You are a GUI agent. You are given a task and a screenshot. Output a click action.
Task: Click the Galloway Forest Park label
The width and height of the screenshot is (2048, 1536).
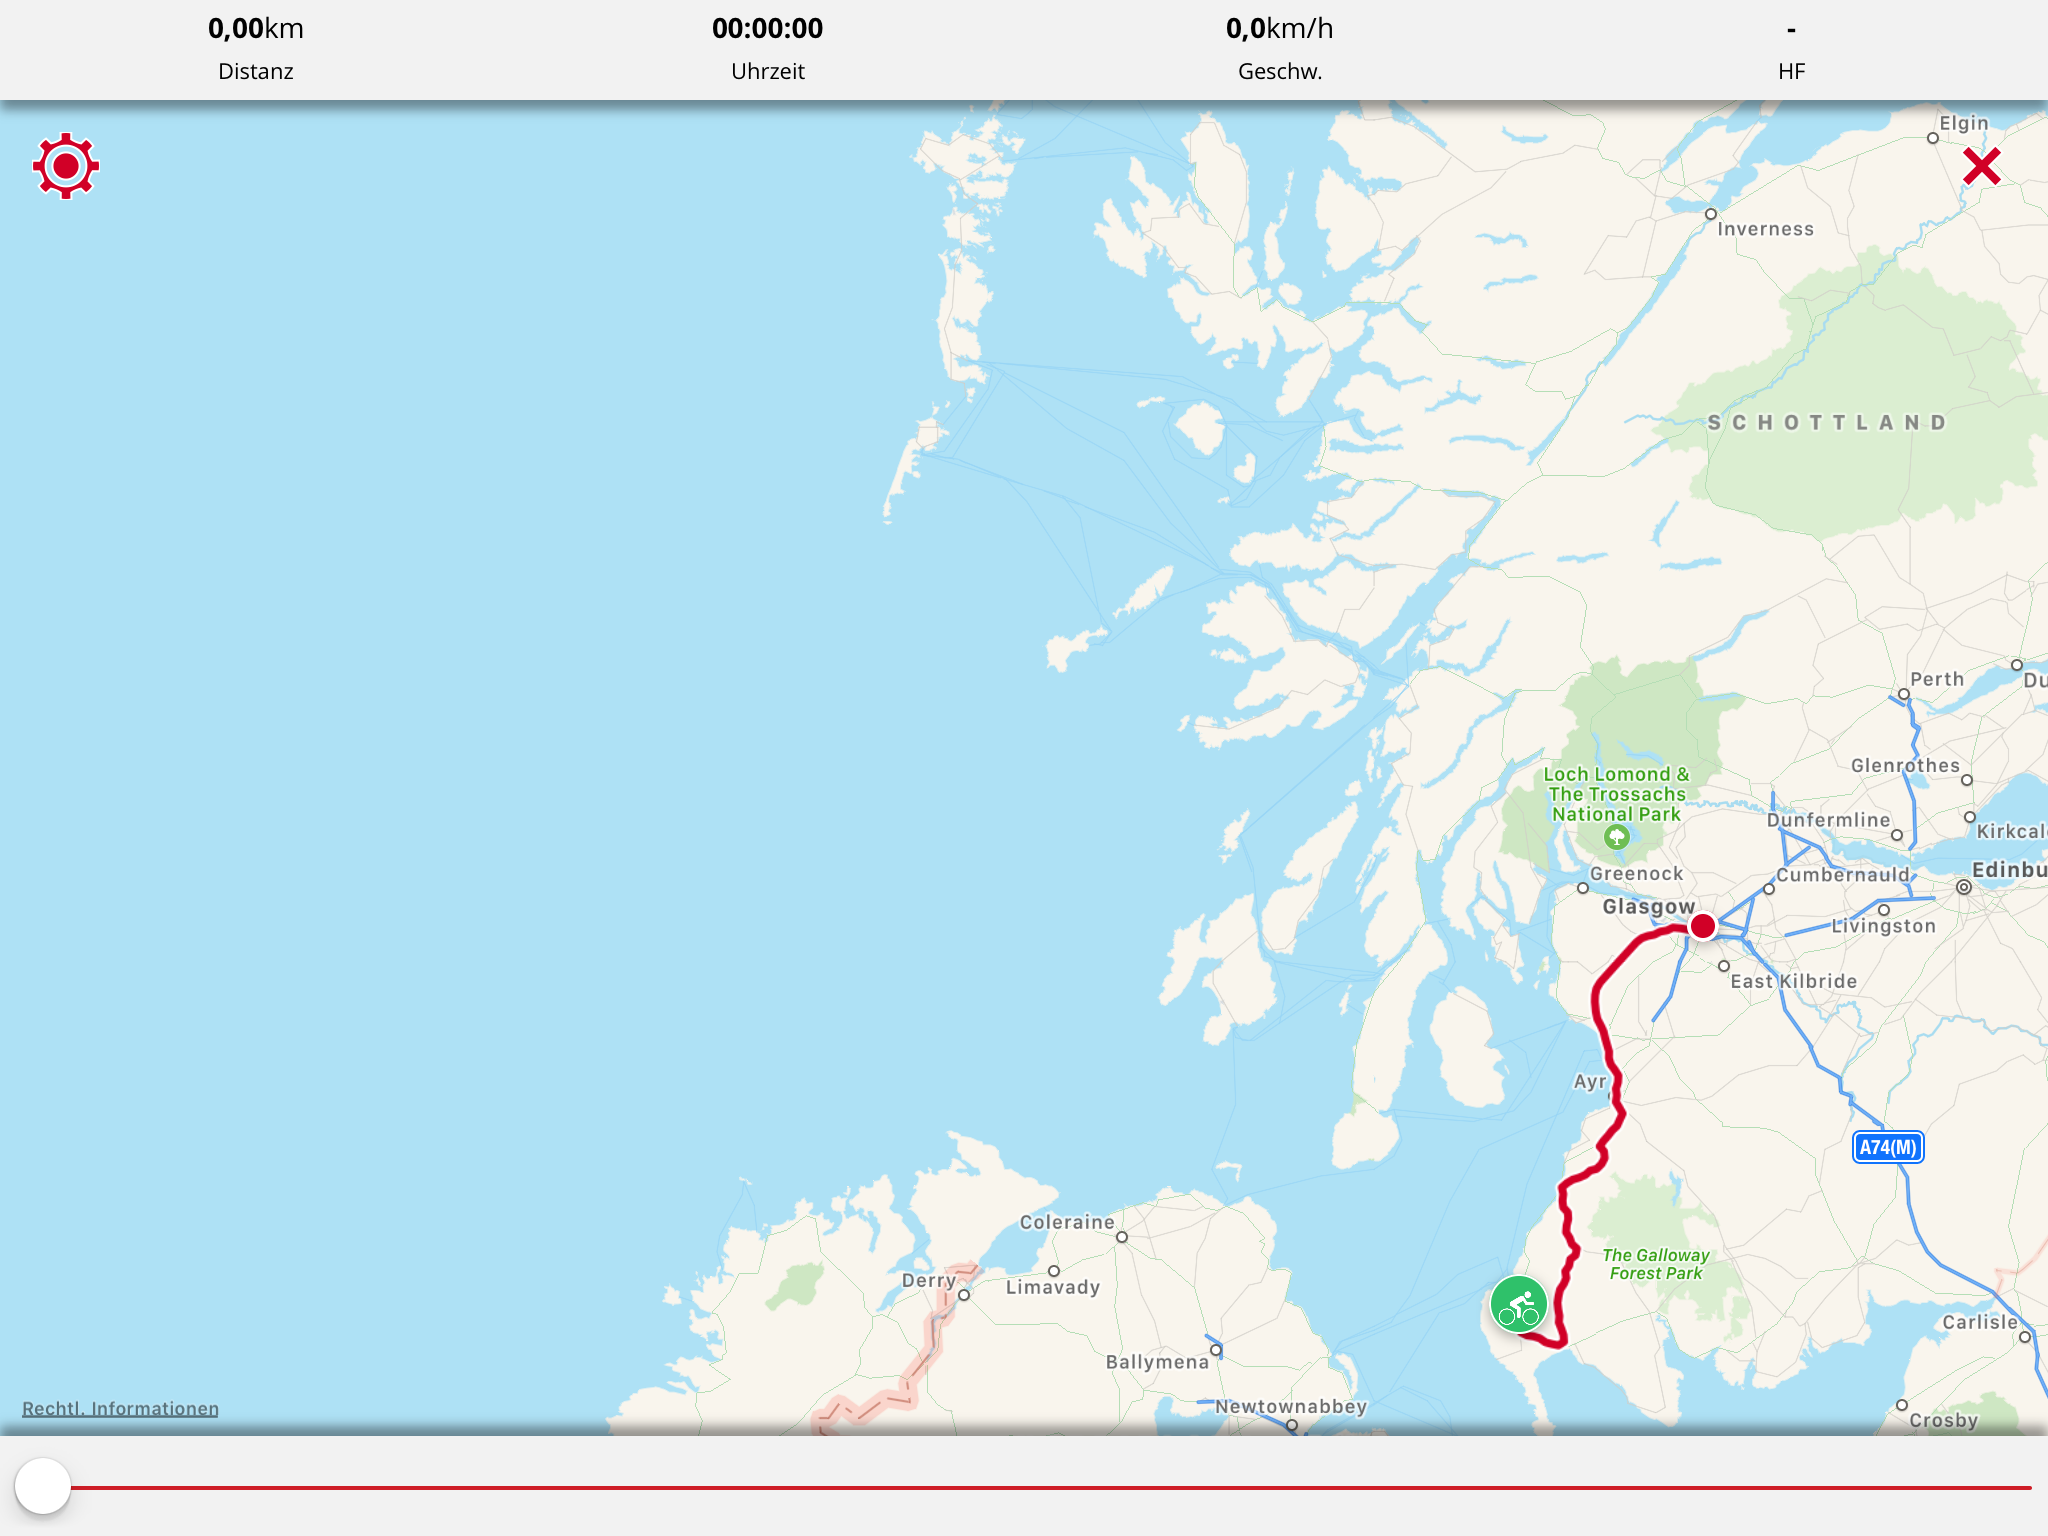click(x=1656, y=1264)
